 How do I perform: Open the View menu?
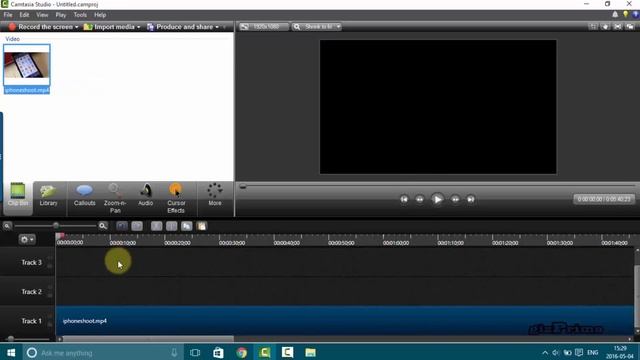coord(42,15)
